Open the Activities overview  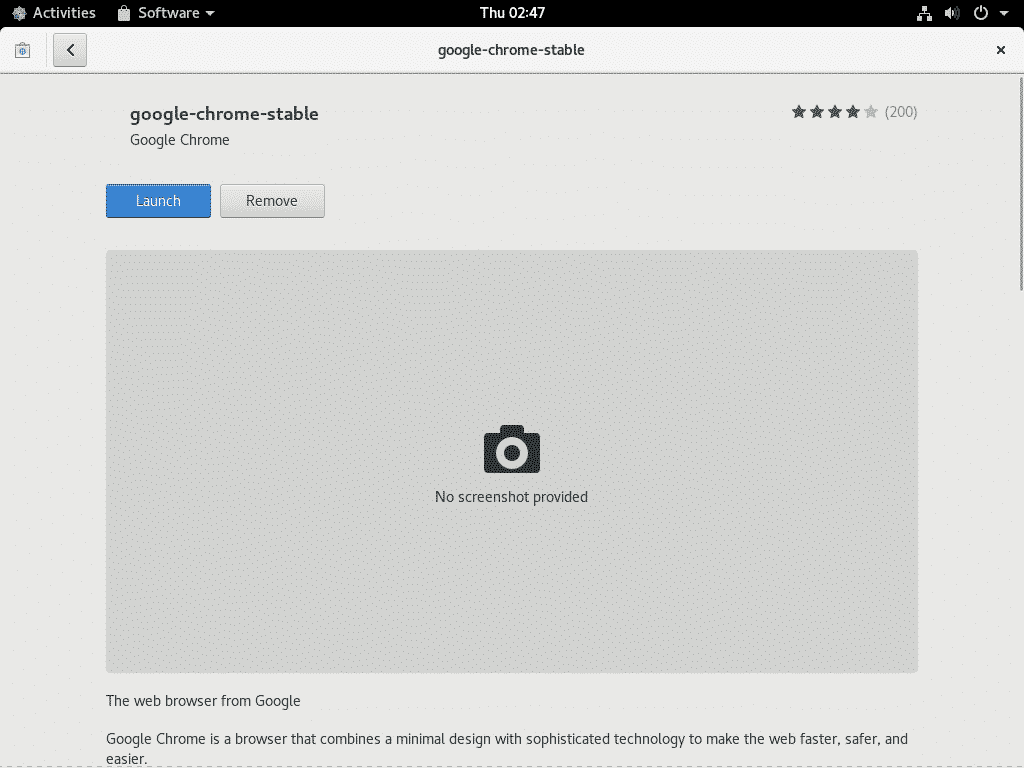click(54, 13)
